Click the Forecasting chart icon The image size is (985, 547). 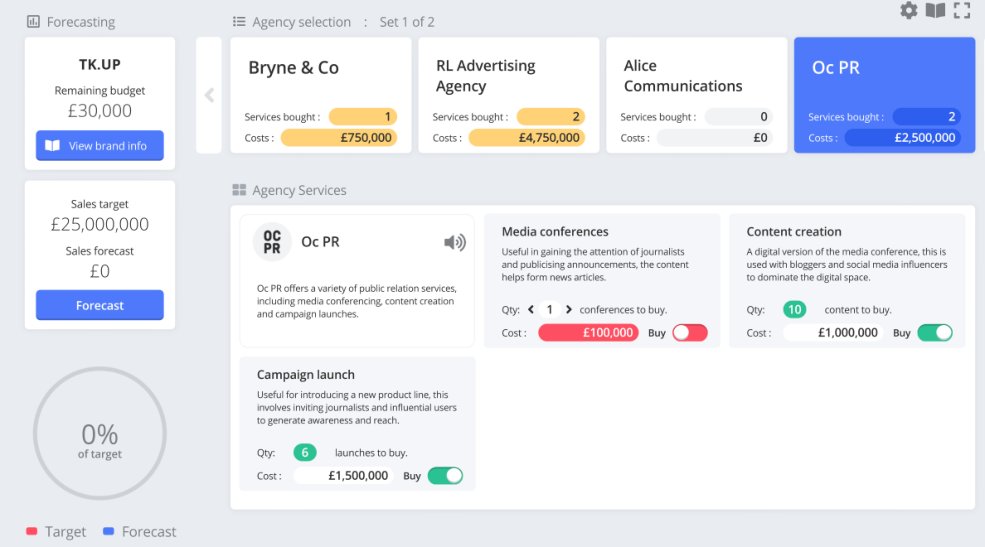pos(33,22)
